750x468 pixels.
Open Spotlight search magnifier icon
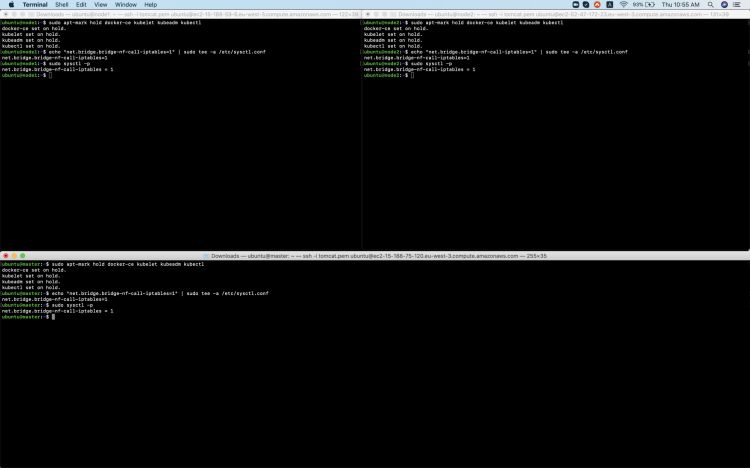pos(711,4)
